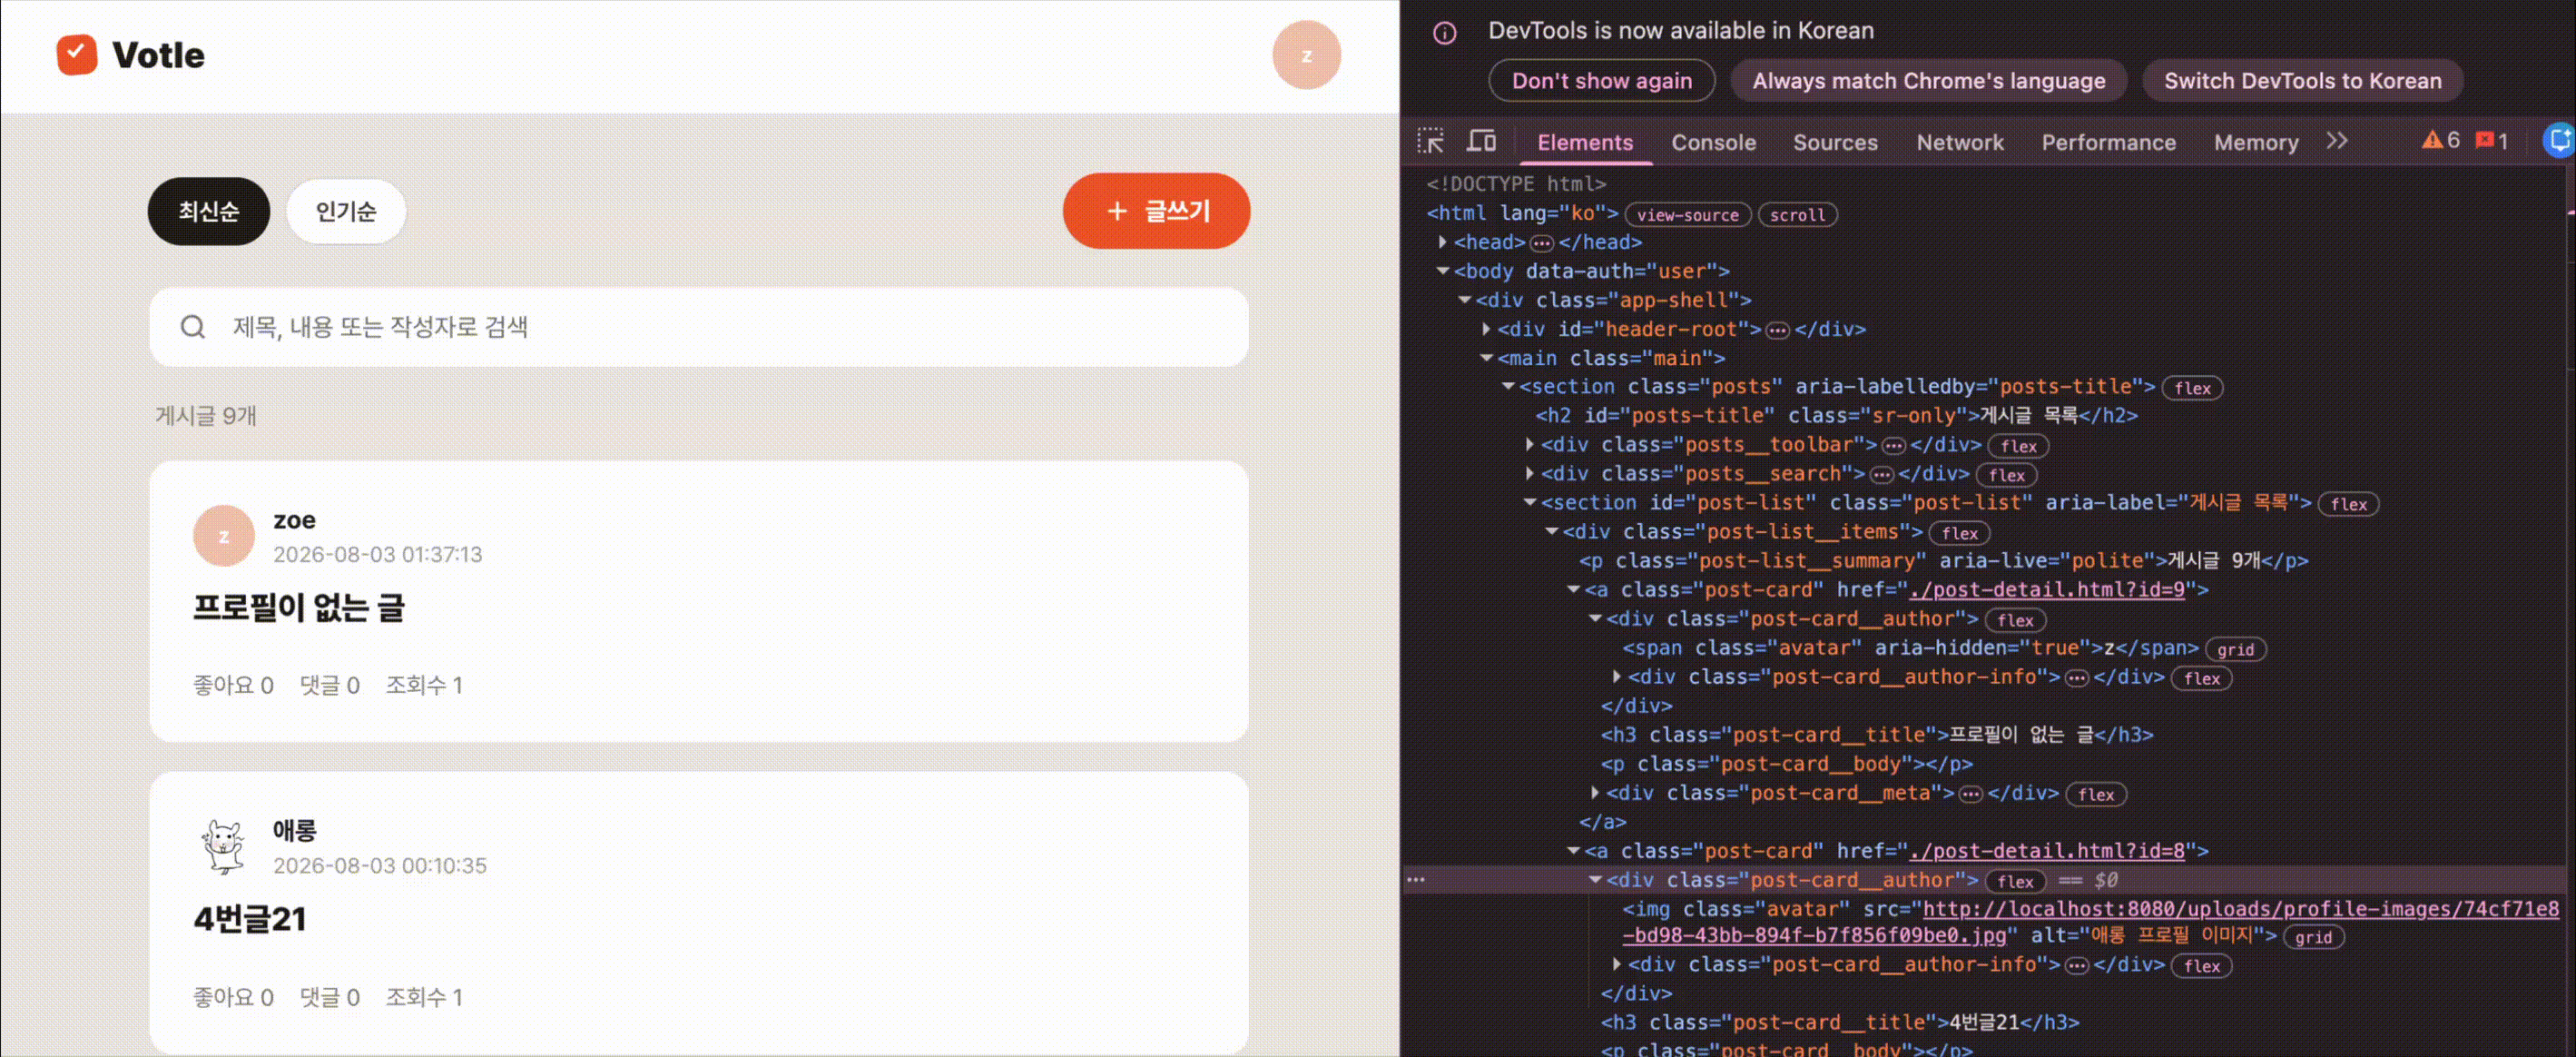Toggle the device toolbar icon
2576x1057 pixels.
[1481, 141]
